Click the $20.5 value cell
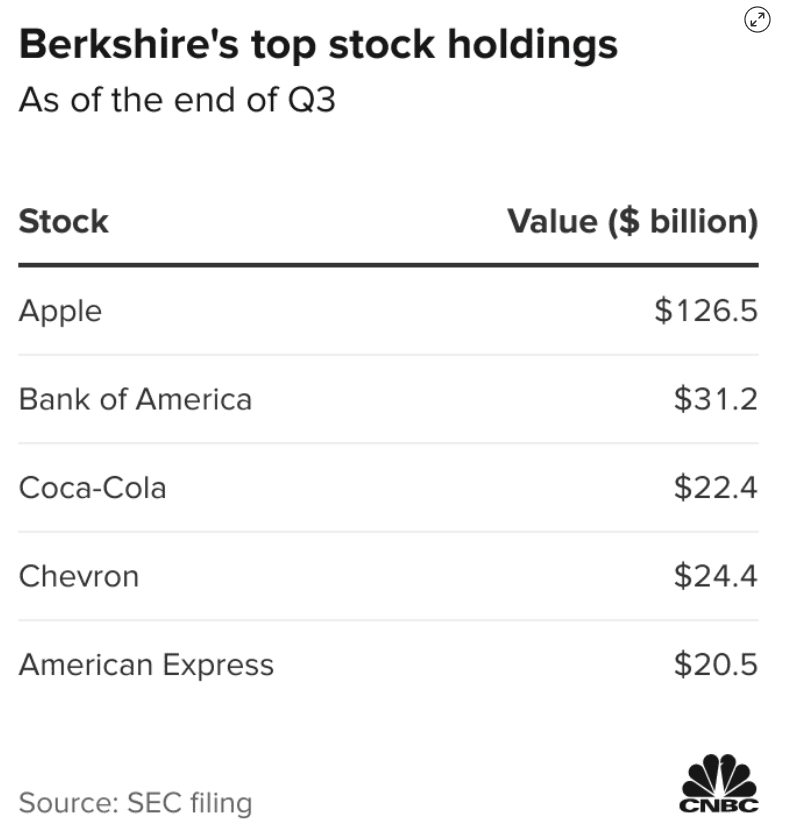This screenshot has width=786, height=831. (715, 665)
